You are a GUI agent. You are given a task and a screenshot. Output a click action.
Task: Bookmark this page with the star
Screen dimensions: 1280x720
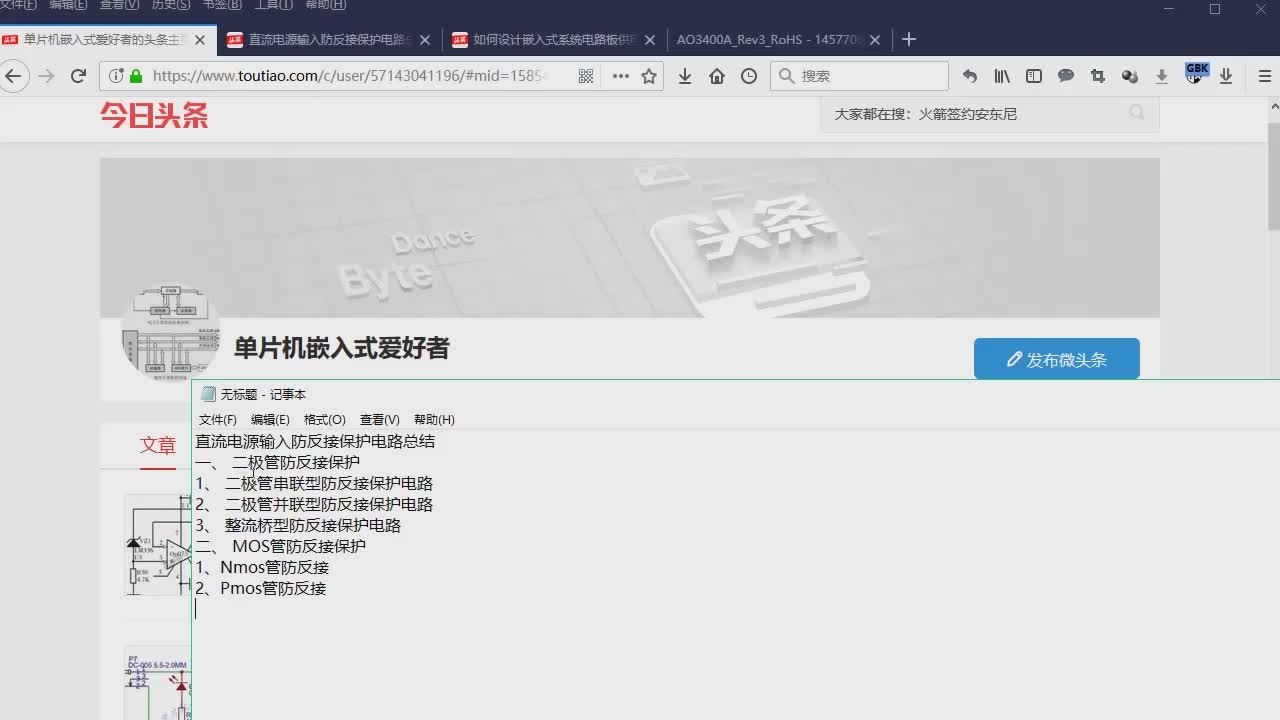649,76
